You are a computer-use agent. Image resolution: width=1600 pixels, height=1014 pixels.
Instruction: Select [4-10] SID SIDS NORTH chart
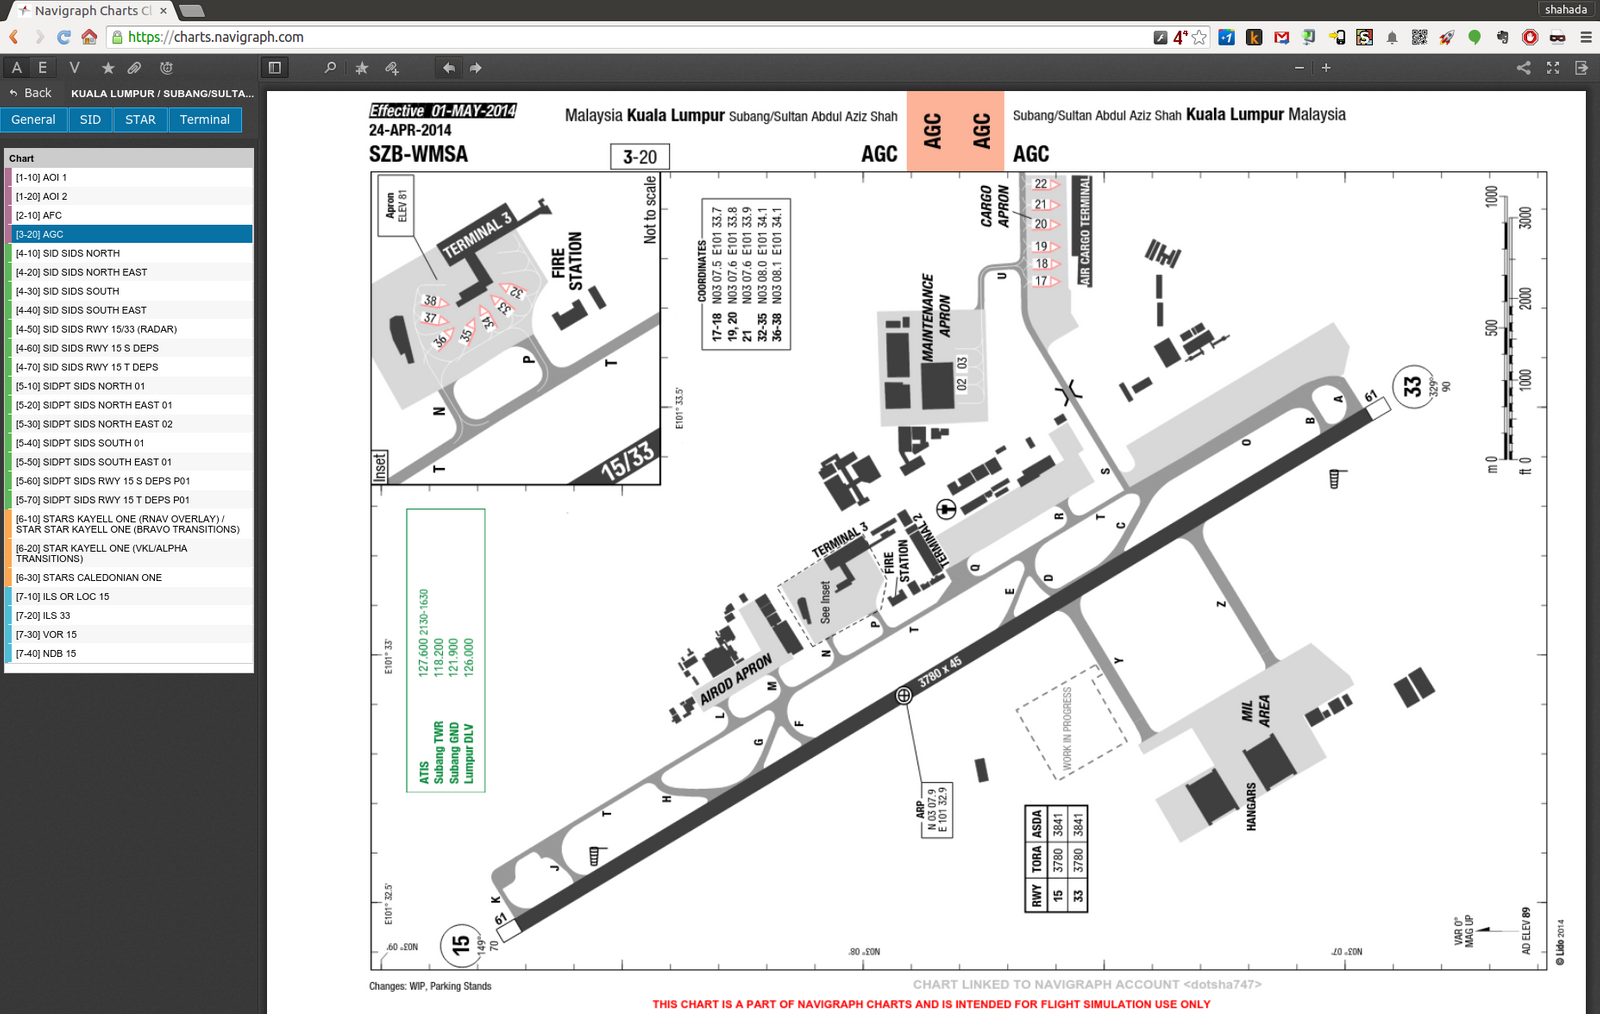[x=68, y=254]
